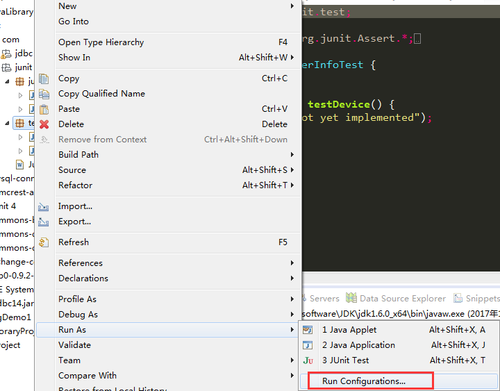This screenshot has width=500, height=391.
Task: Click submenu arrow next to Build Path
Action: point(292,155)
